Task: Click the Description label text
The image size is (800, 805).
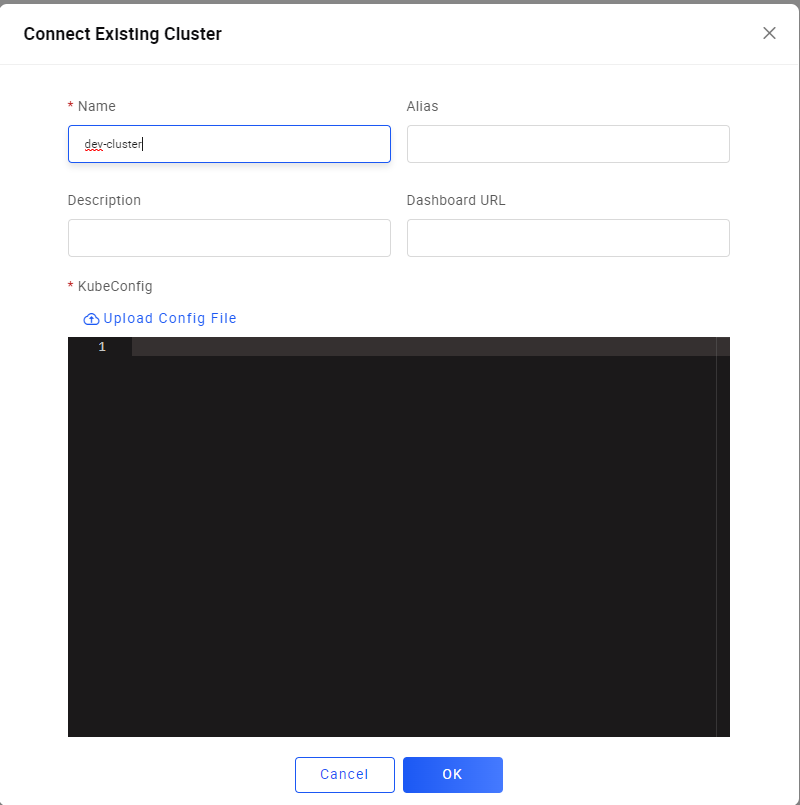Action: 104,200
